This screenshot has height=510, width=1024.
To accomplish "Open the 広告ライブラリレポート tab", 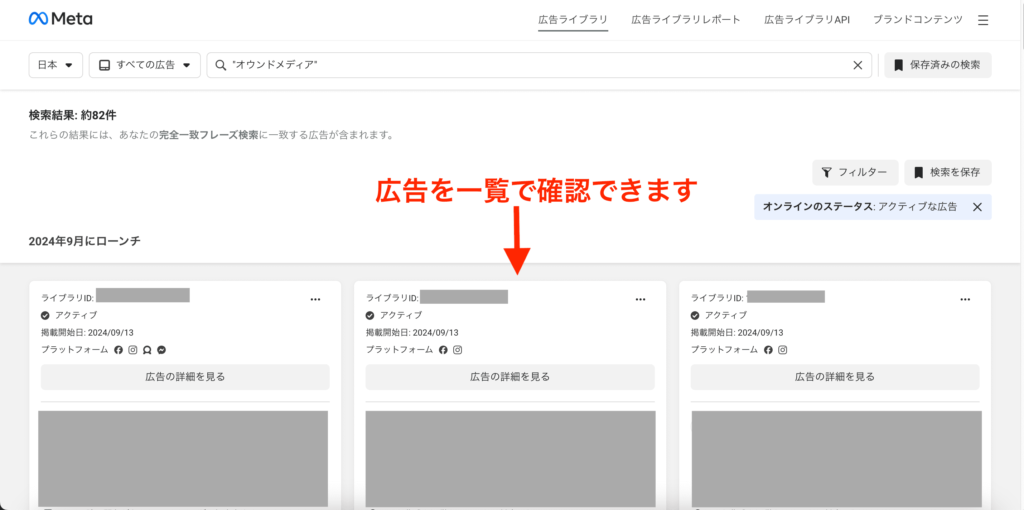I will point(686,20).
